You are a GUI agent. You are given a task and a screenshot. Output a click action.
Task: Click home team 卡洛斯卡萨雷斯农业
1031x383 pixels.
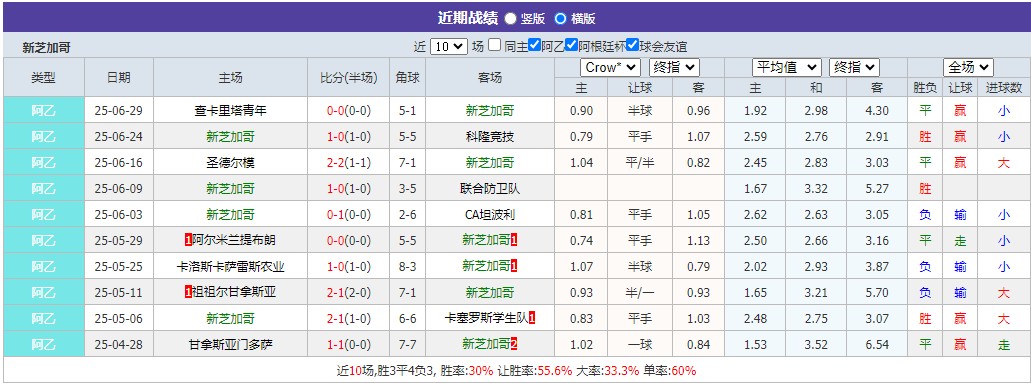pyautogui.click(x=230, y=267)
